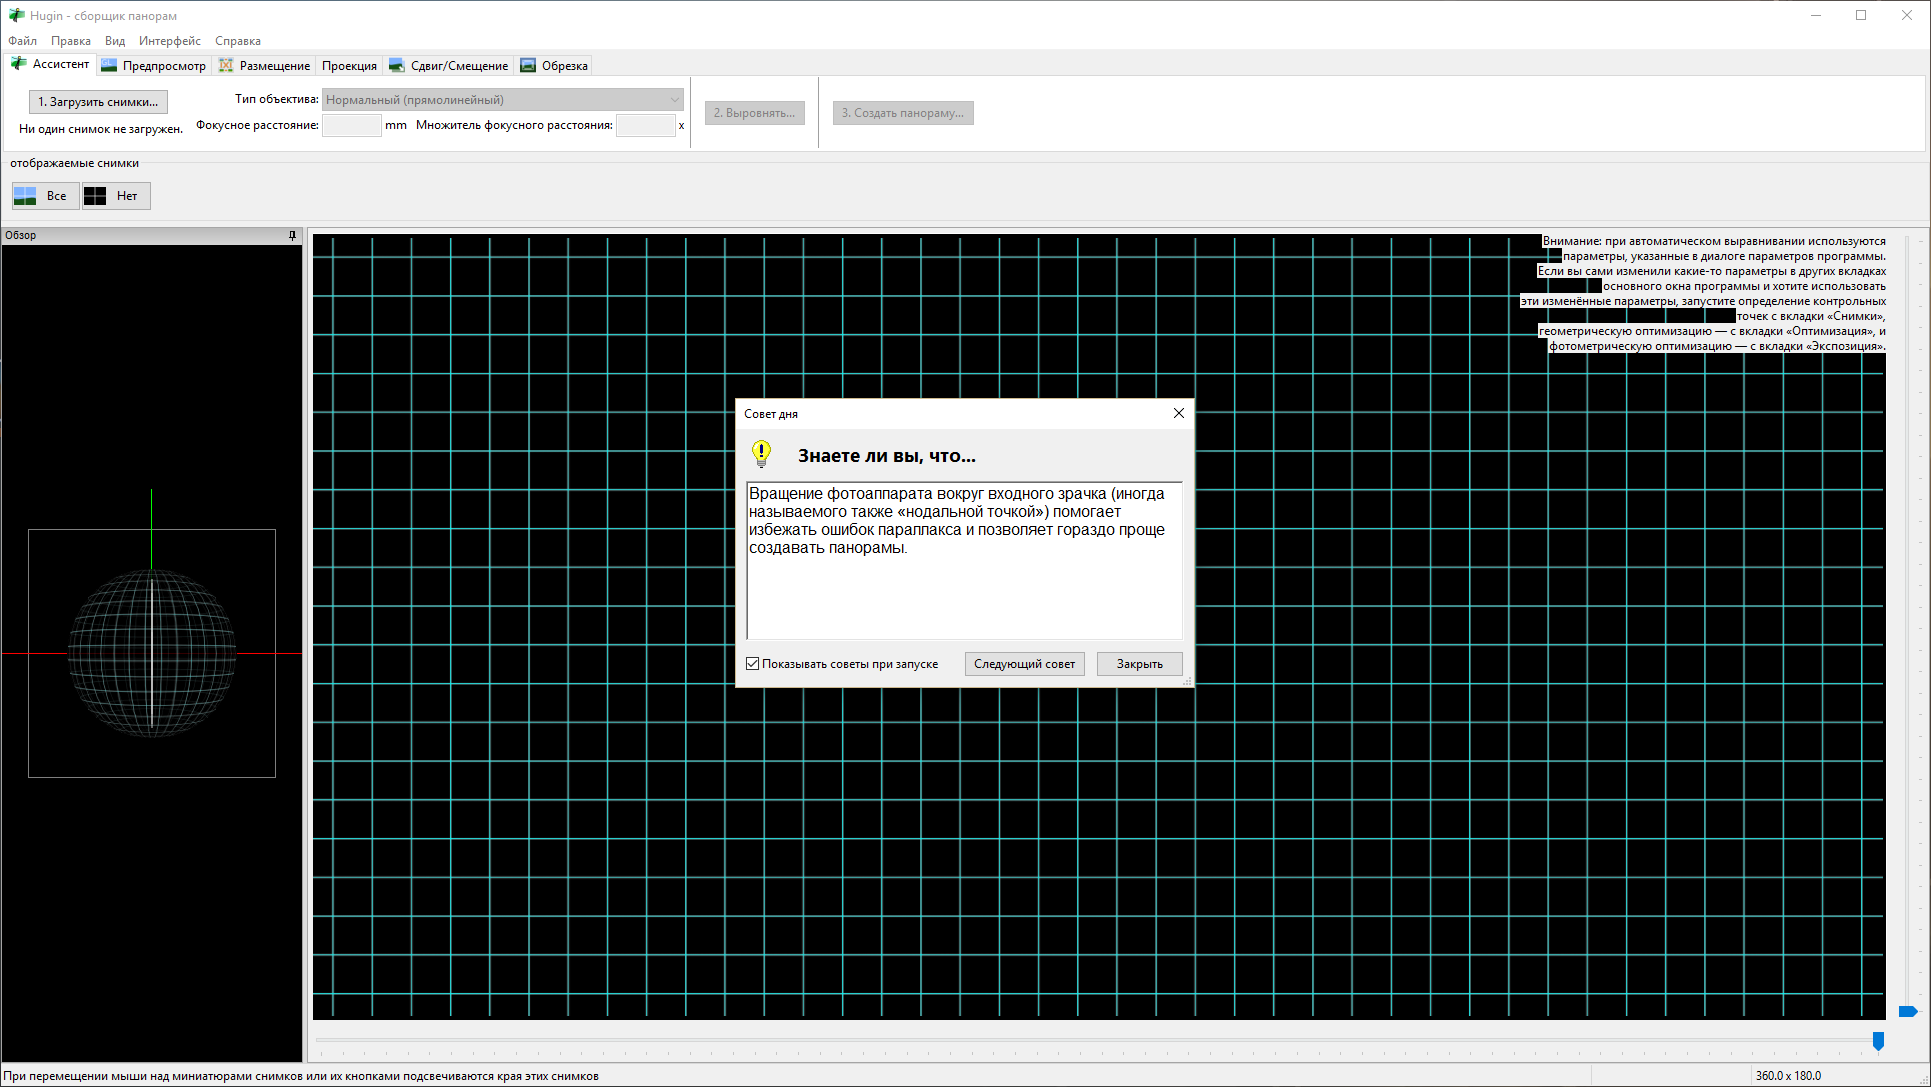Uncheck Показывать советы при запуске
Image resolution: width=1931 pixels, height=1087 pixels.
point(753,664)
